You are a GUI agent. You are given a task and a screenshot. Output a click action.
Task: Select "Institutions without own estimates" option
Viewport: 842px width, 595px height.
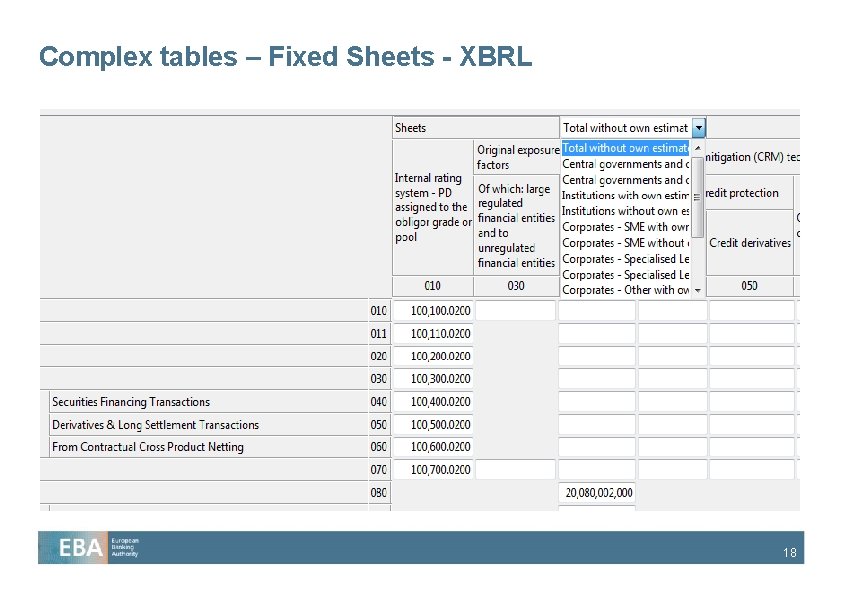click(620, 211)
